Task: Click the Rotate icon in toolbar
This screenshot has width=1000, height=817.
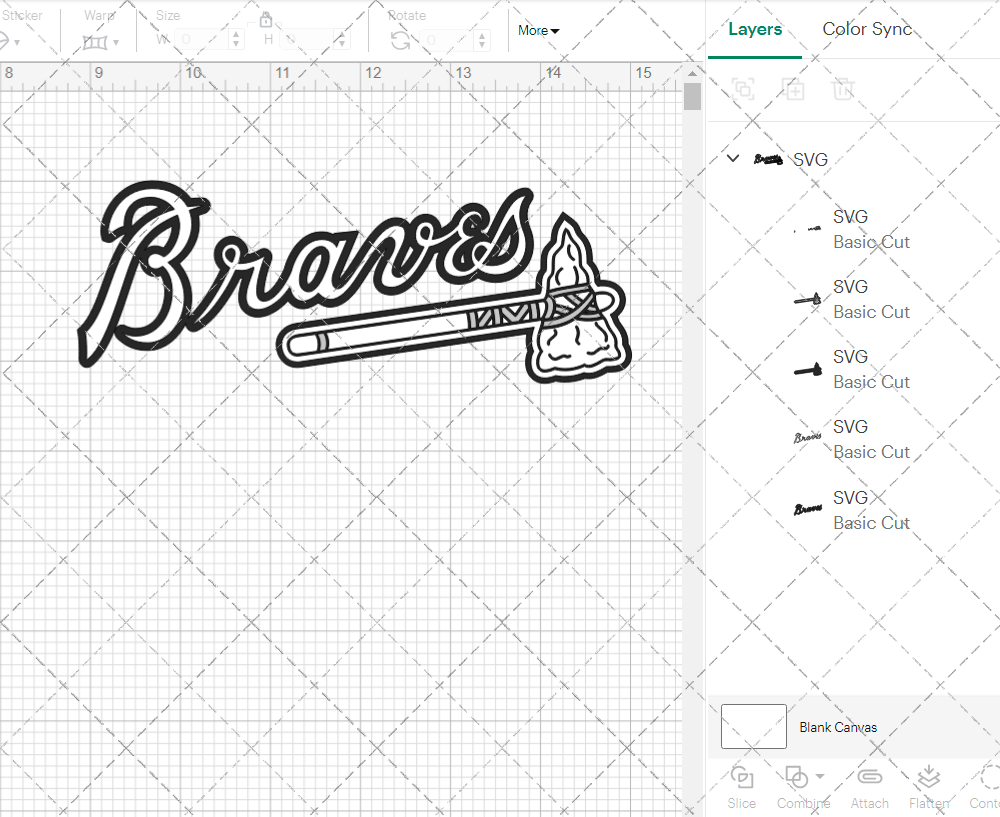Action: click(x=400, y=40)
